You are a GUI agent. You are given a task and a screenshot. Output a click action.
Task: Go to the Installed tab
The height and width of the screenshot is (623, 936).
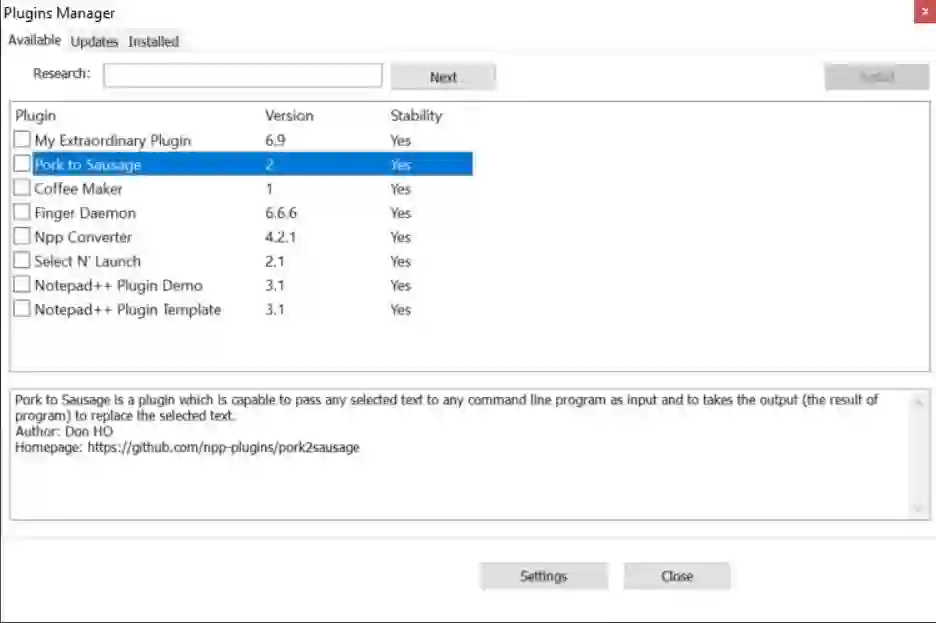pos(153,41)
